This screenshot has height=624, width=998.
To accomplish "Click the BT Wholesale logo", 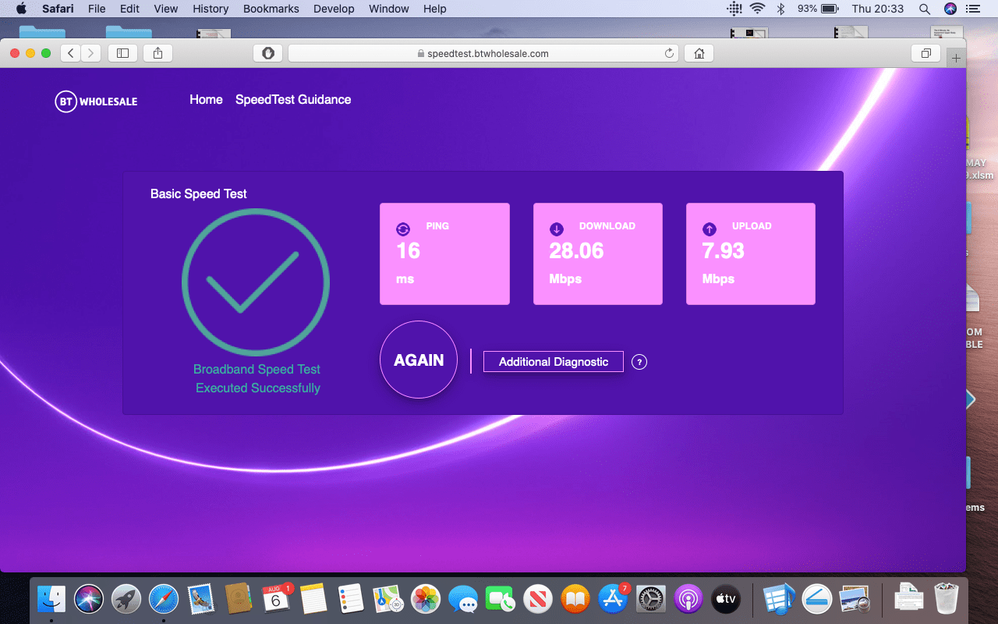I will (96, 100).
